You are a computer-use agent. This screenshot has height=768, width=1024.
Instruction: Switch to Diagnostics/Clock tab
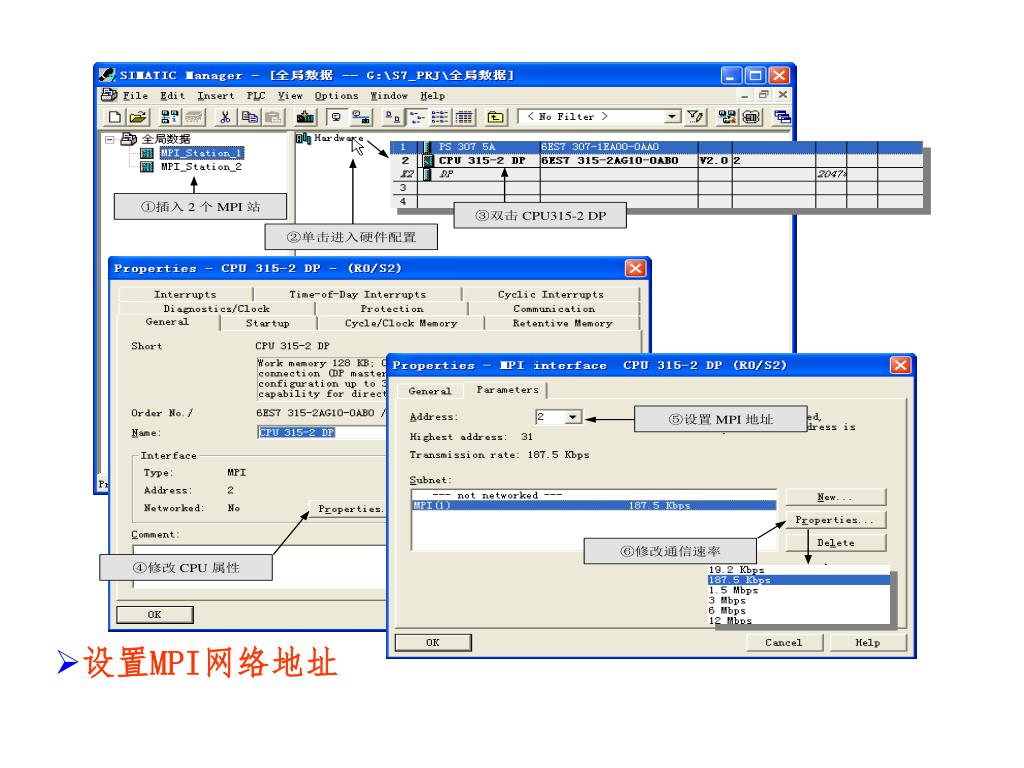[x=216, y=309]
